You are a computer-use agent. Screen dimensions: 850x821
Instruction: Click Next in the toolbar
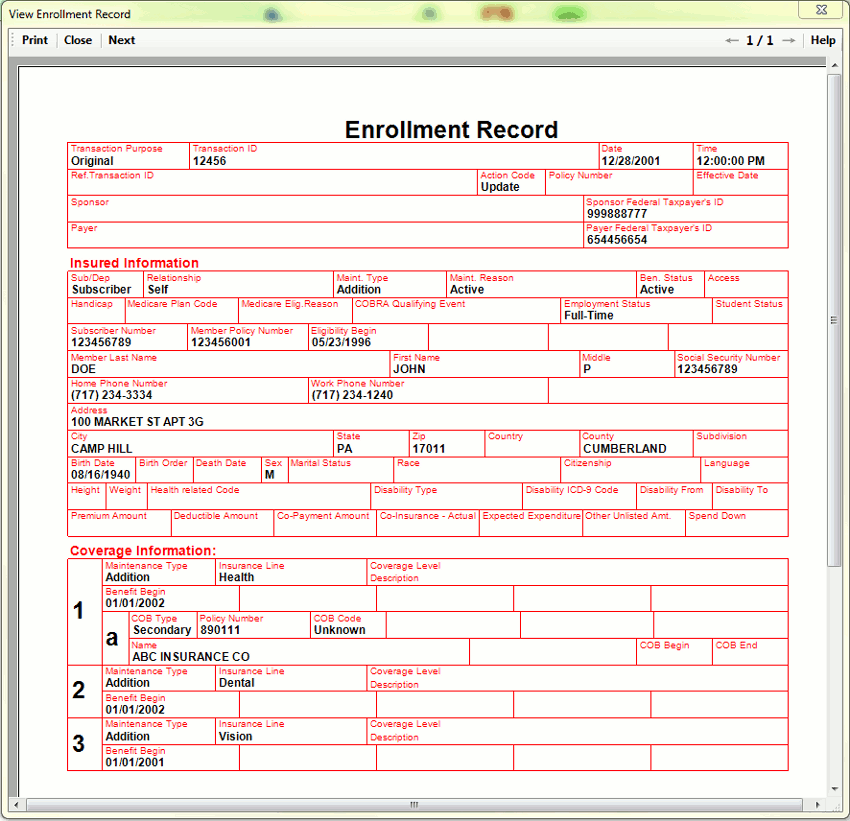[x=122, y=41]
